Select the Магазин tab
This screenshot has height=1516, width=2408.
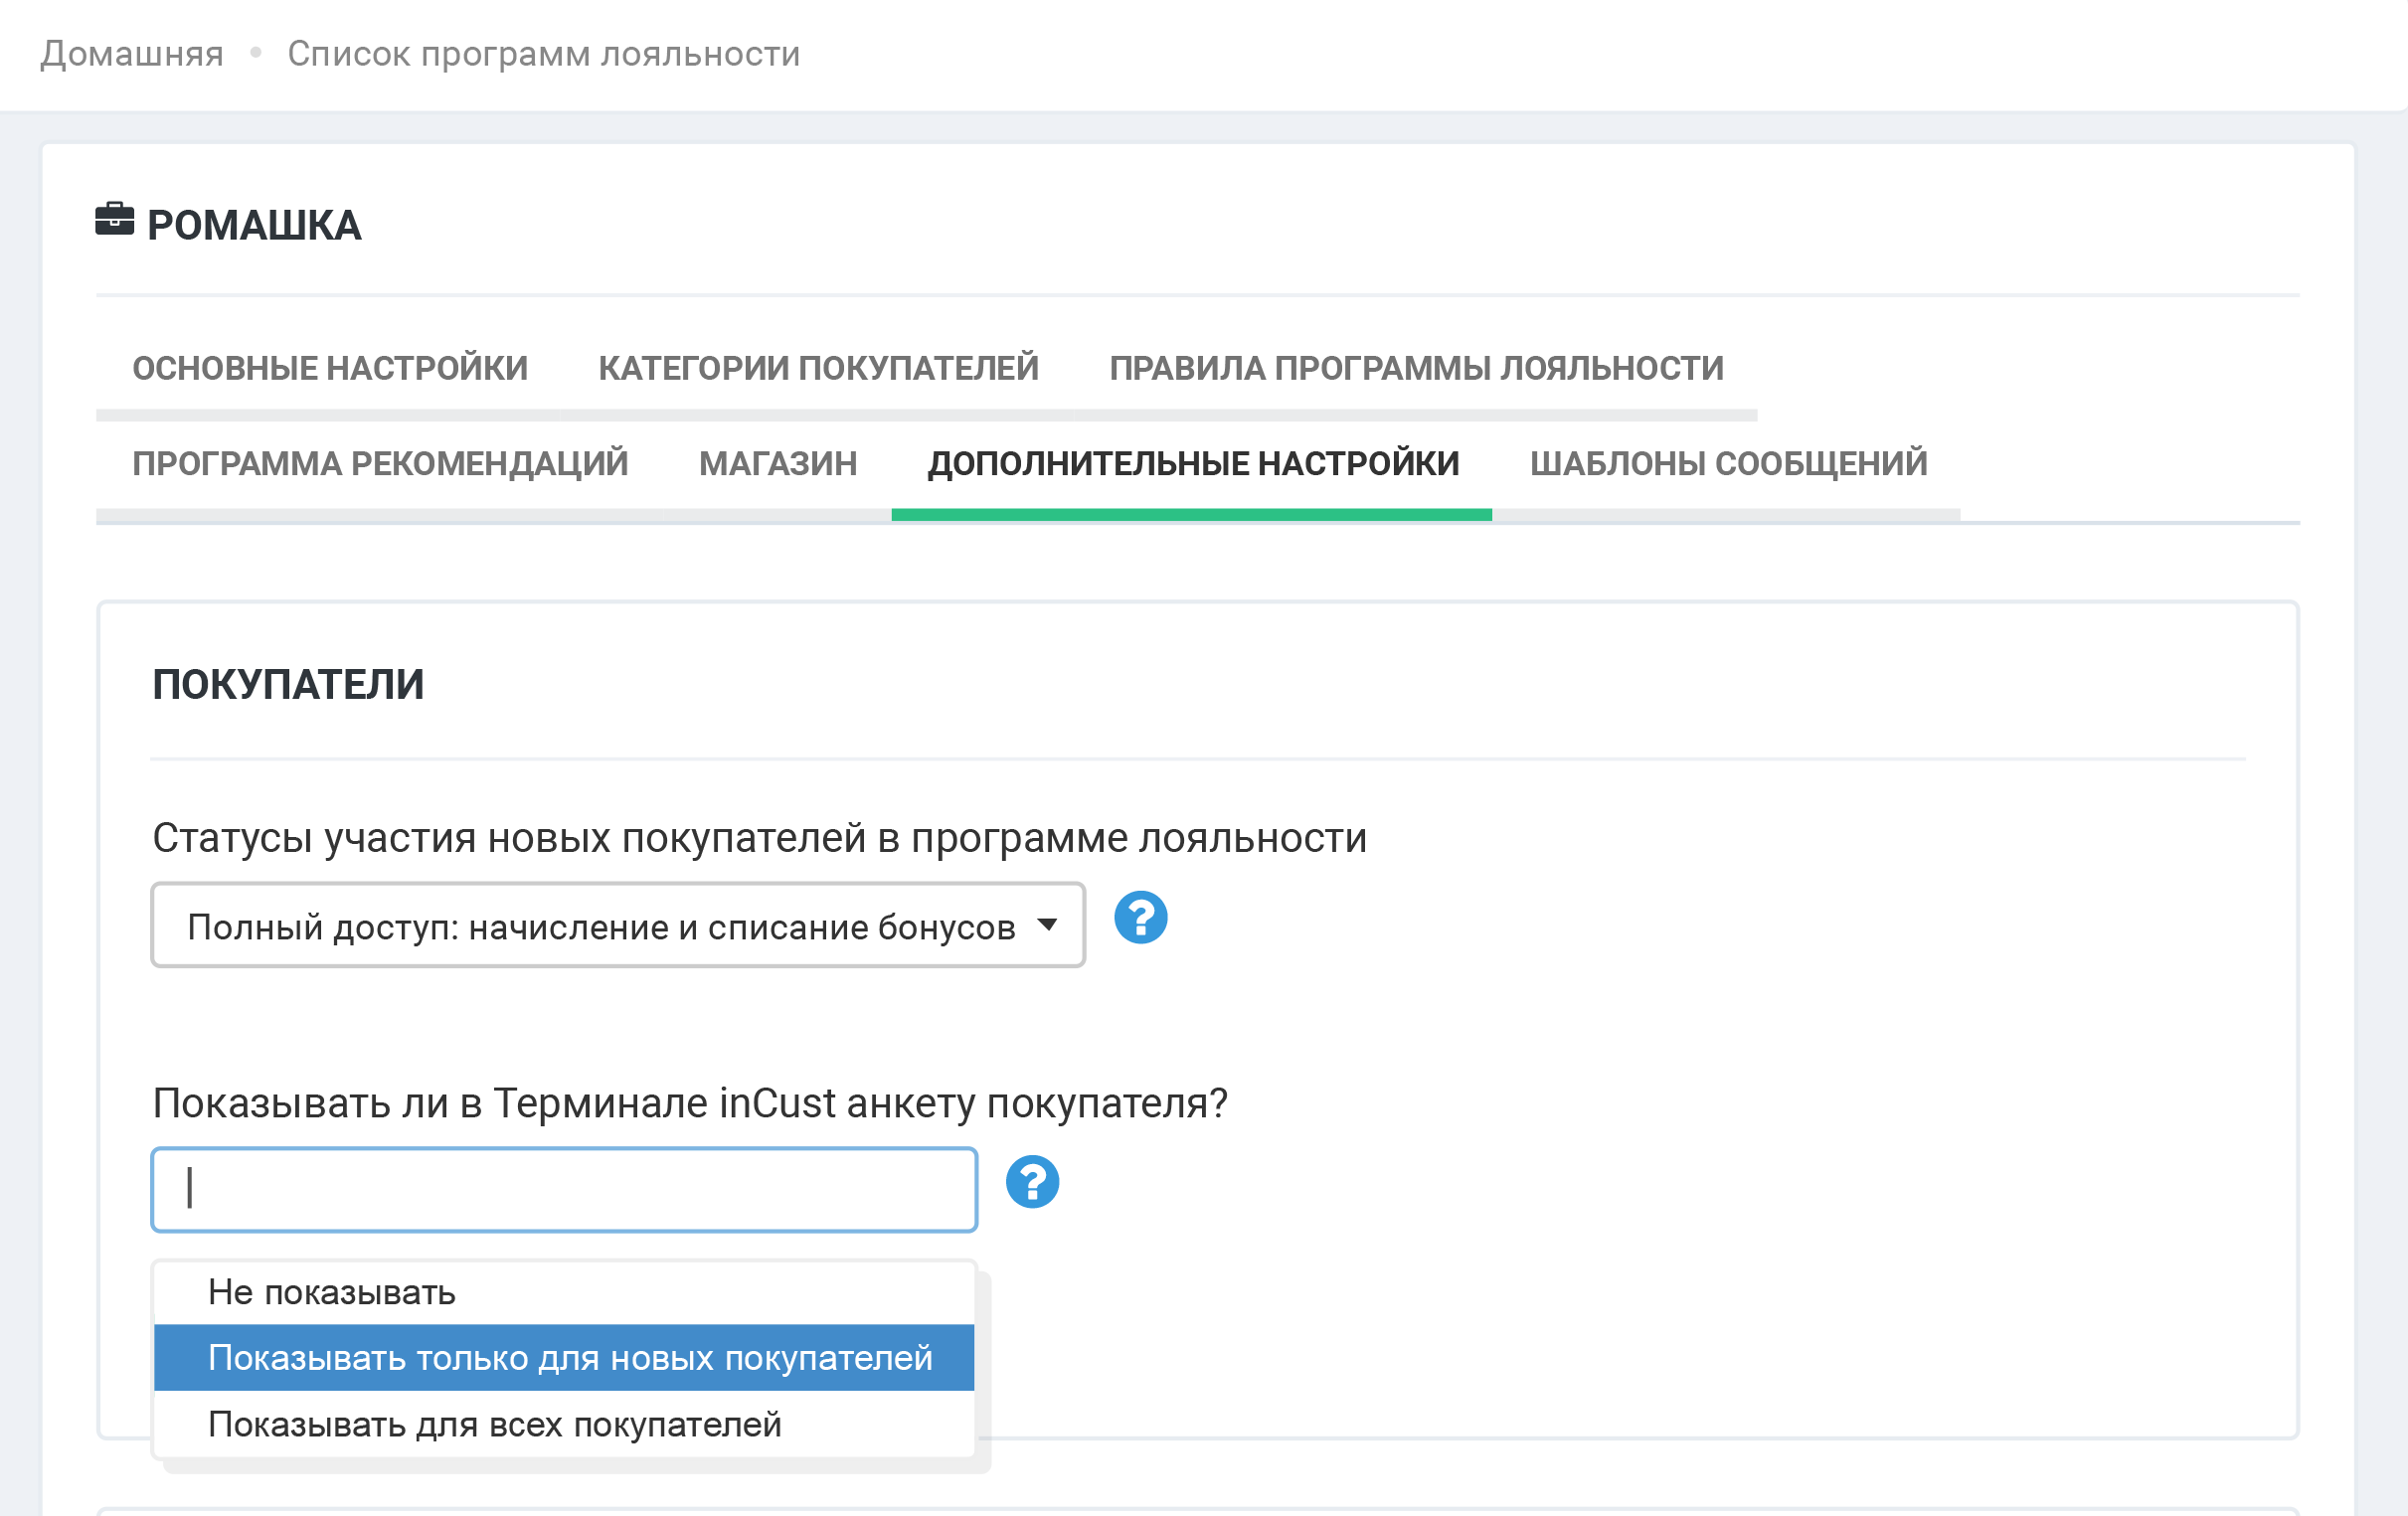[x=778, y=463]
